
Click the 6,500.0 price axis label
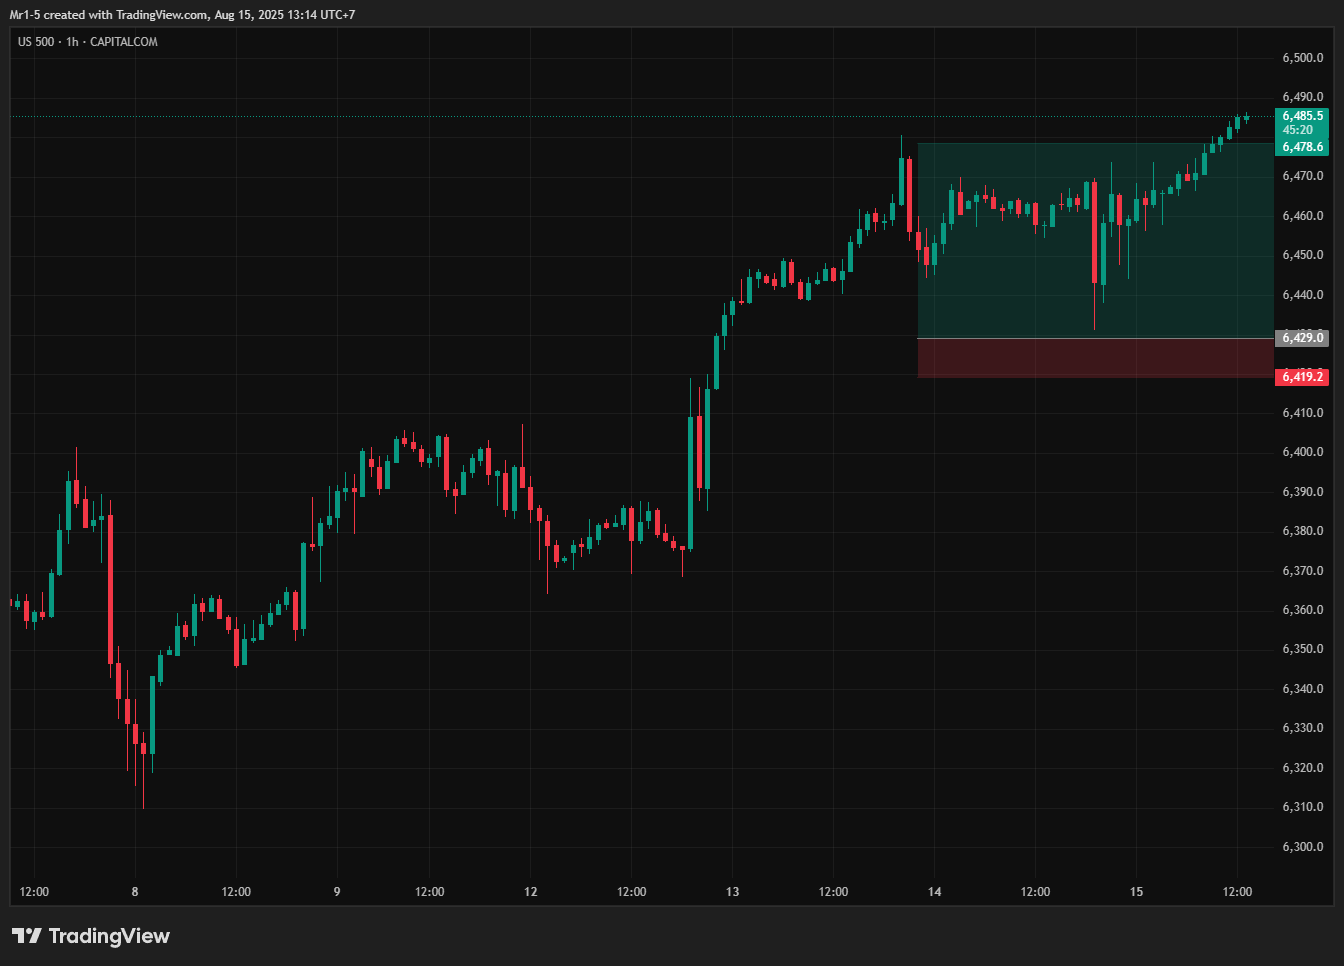[1302, 58]
